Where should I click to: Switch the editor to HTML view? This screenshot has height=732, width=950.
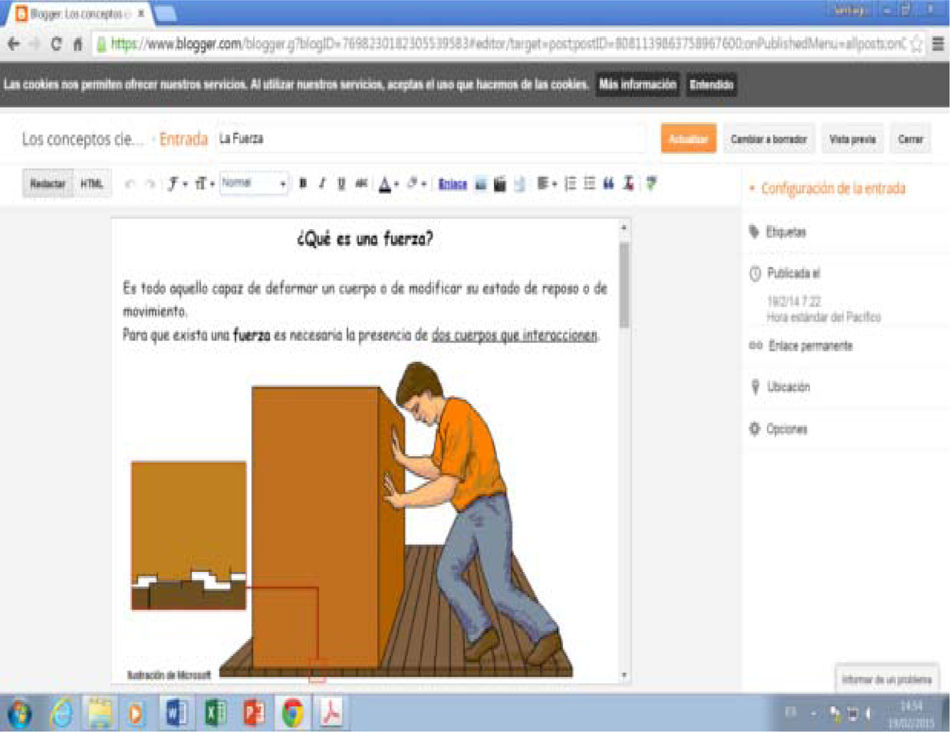pos(91,184)
